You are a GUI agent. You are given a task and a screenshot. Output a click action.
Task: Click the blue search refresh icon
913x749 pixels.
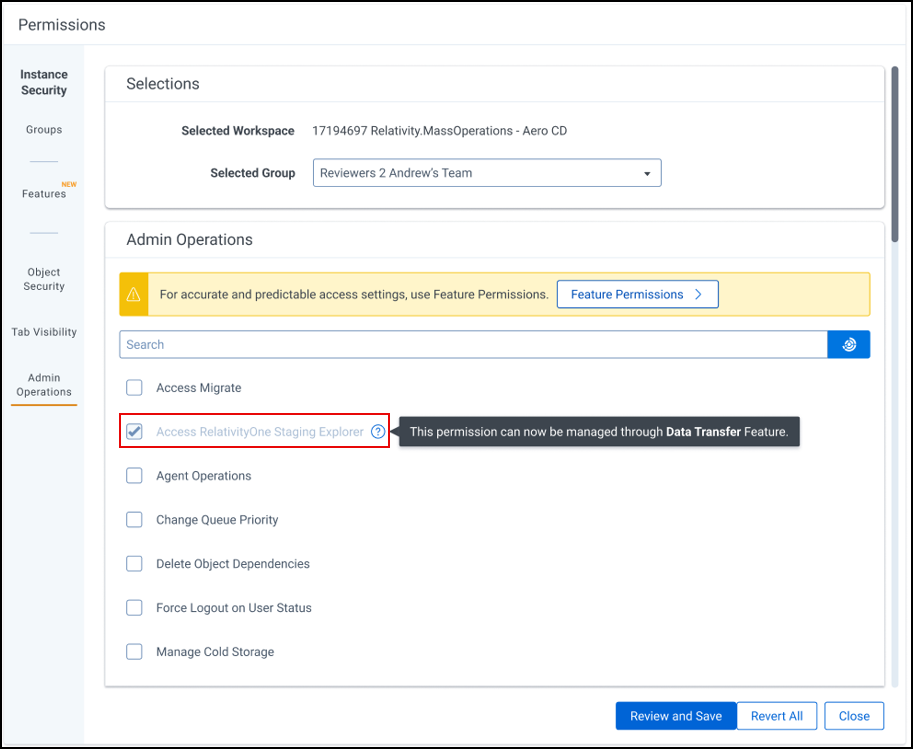(848, 344)
